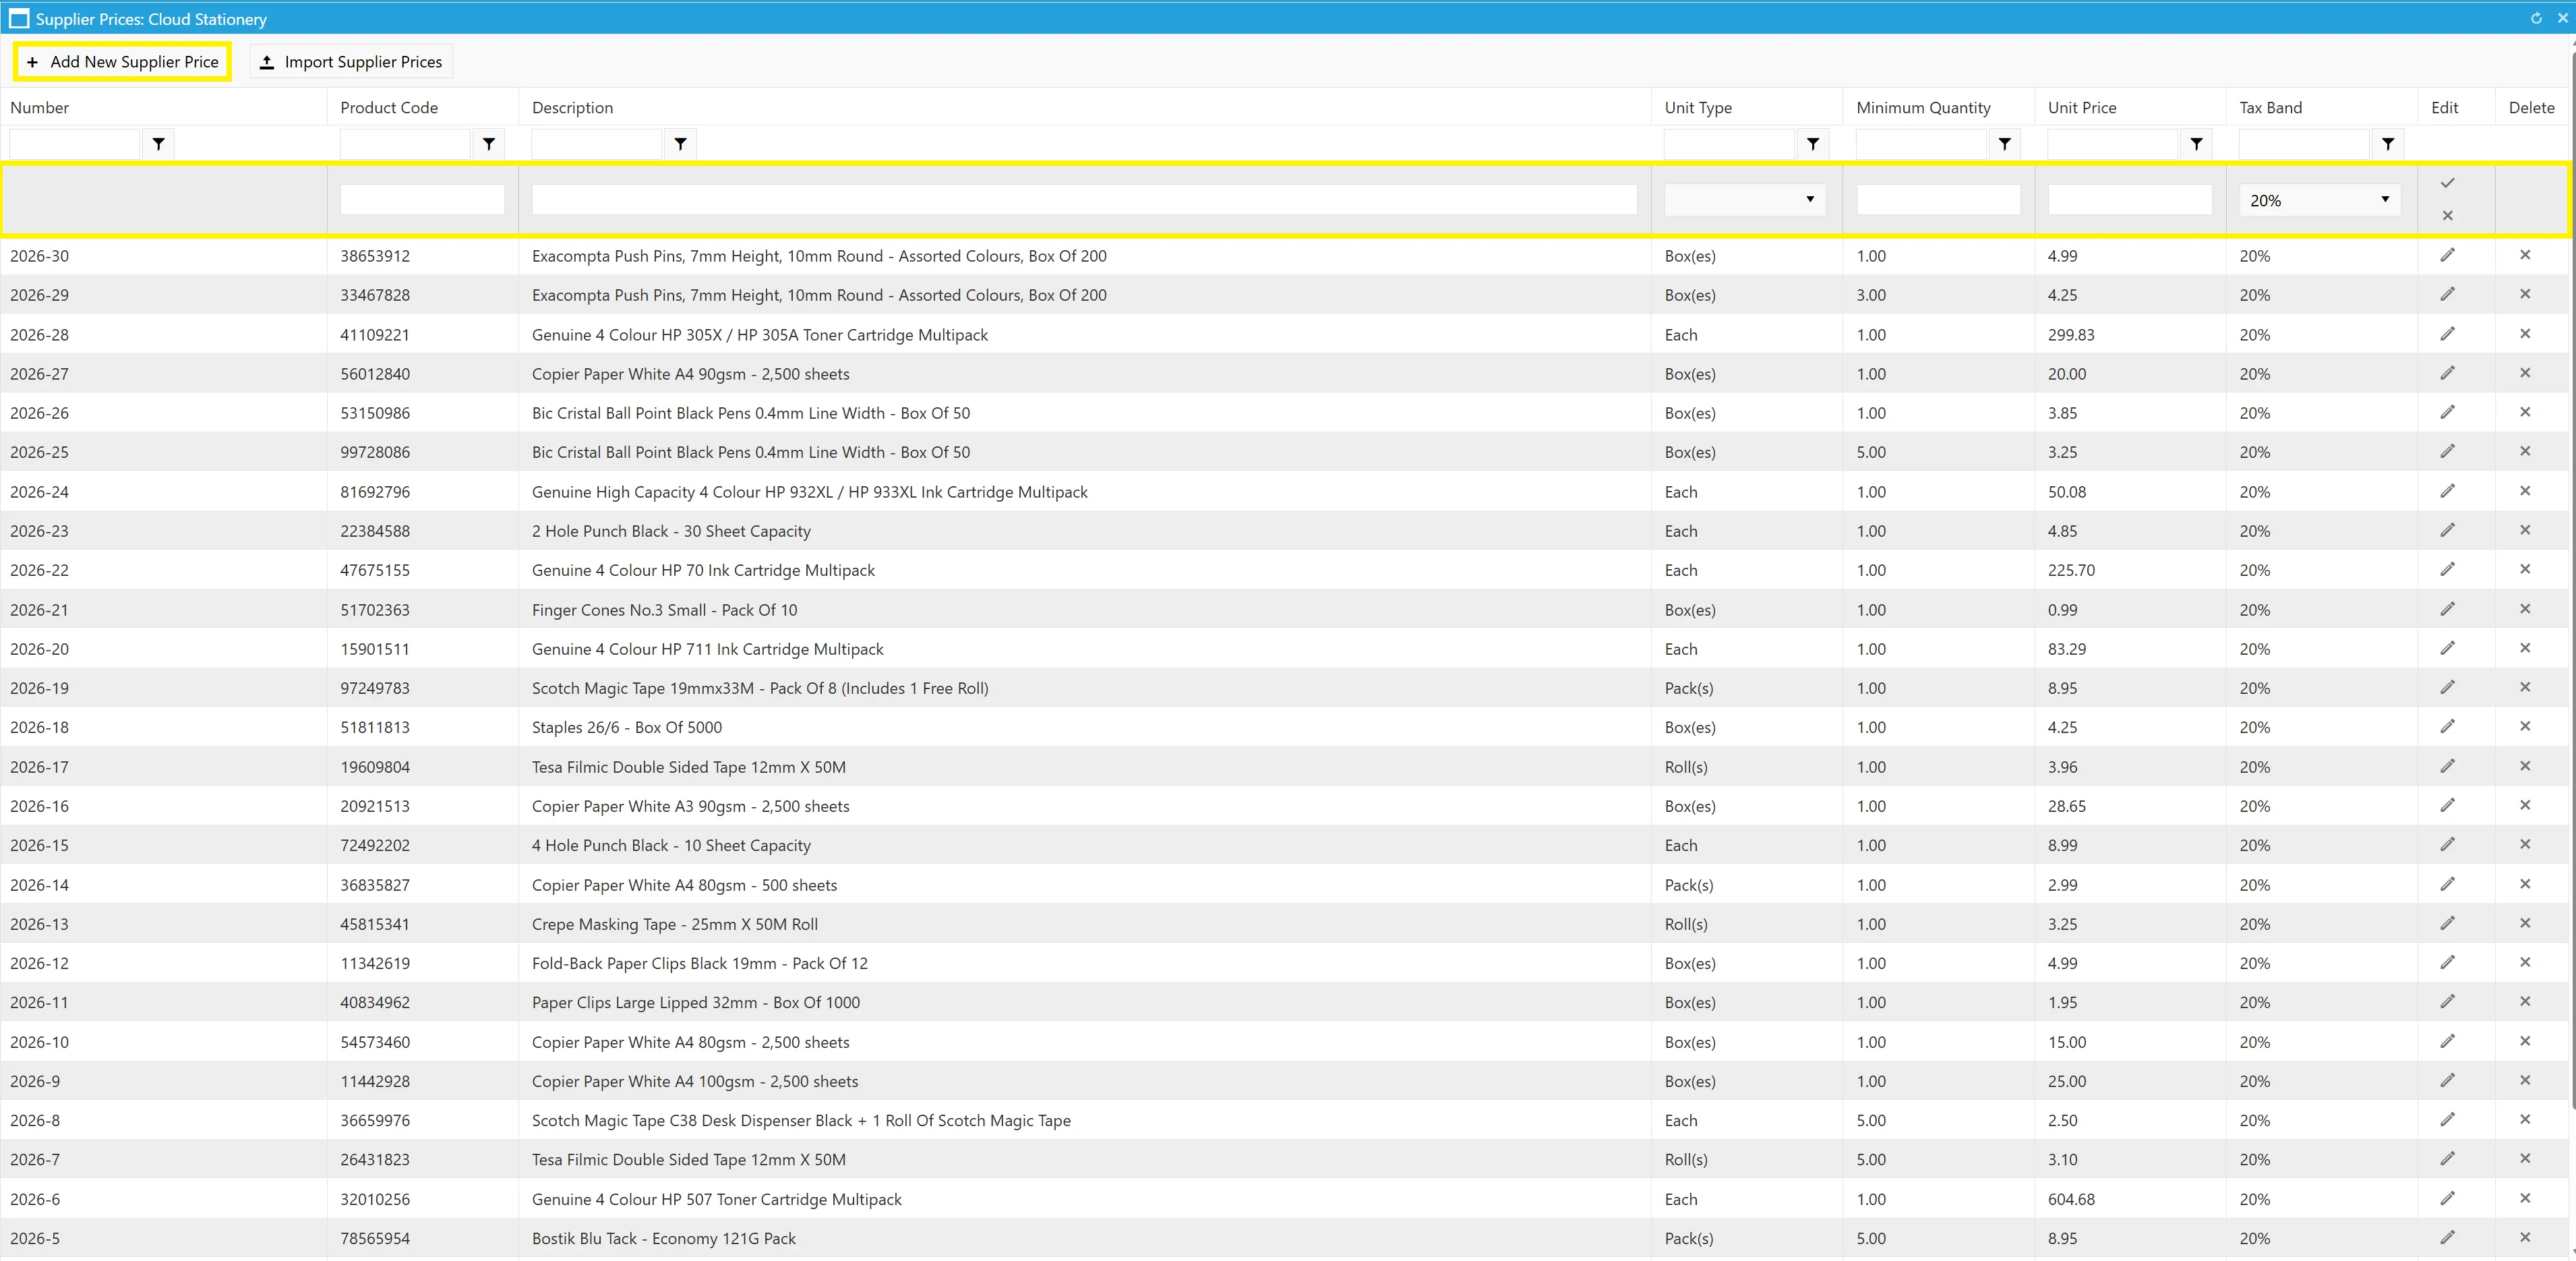Image resolution: width=2576 pixels, height=1261 pixels.
Task: Sort by the Number column header
Action: pyautogui.click(x=40, y=108)
